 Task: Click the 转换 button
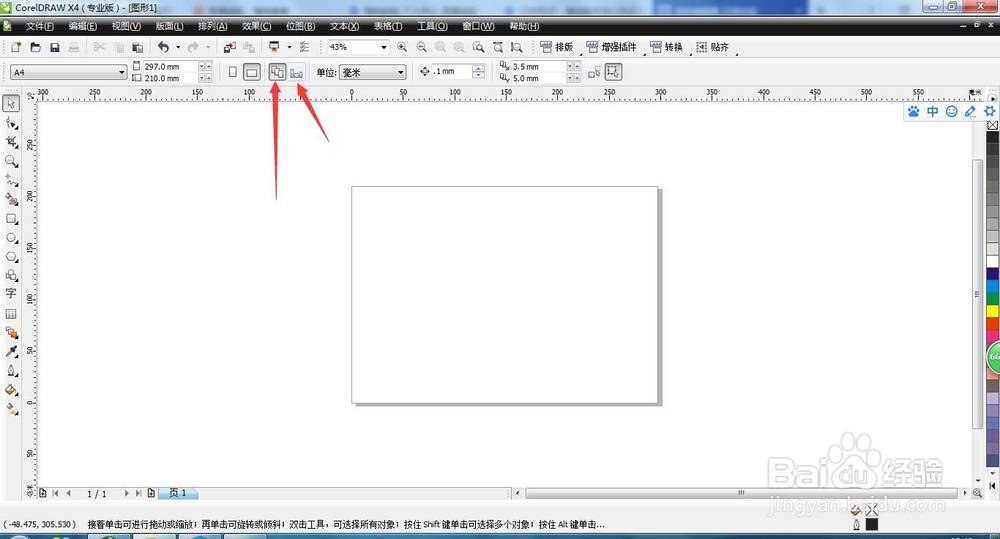tap(666, 47)
